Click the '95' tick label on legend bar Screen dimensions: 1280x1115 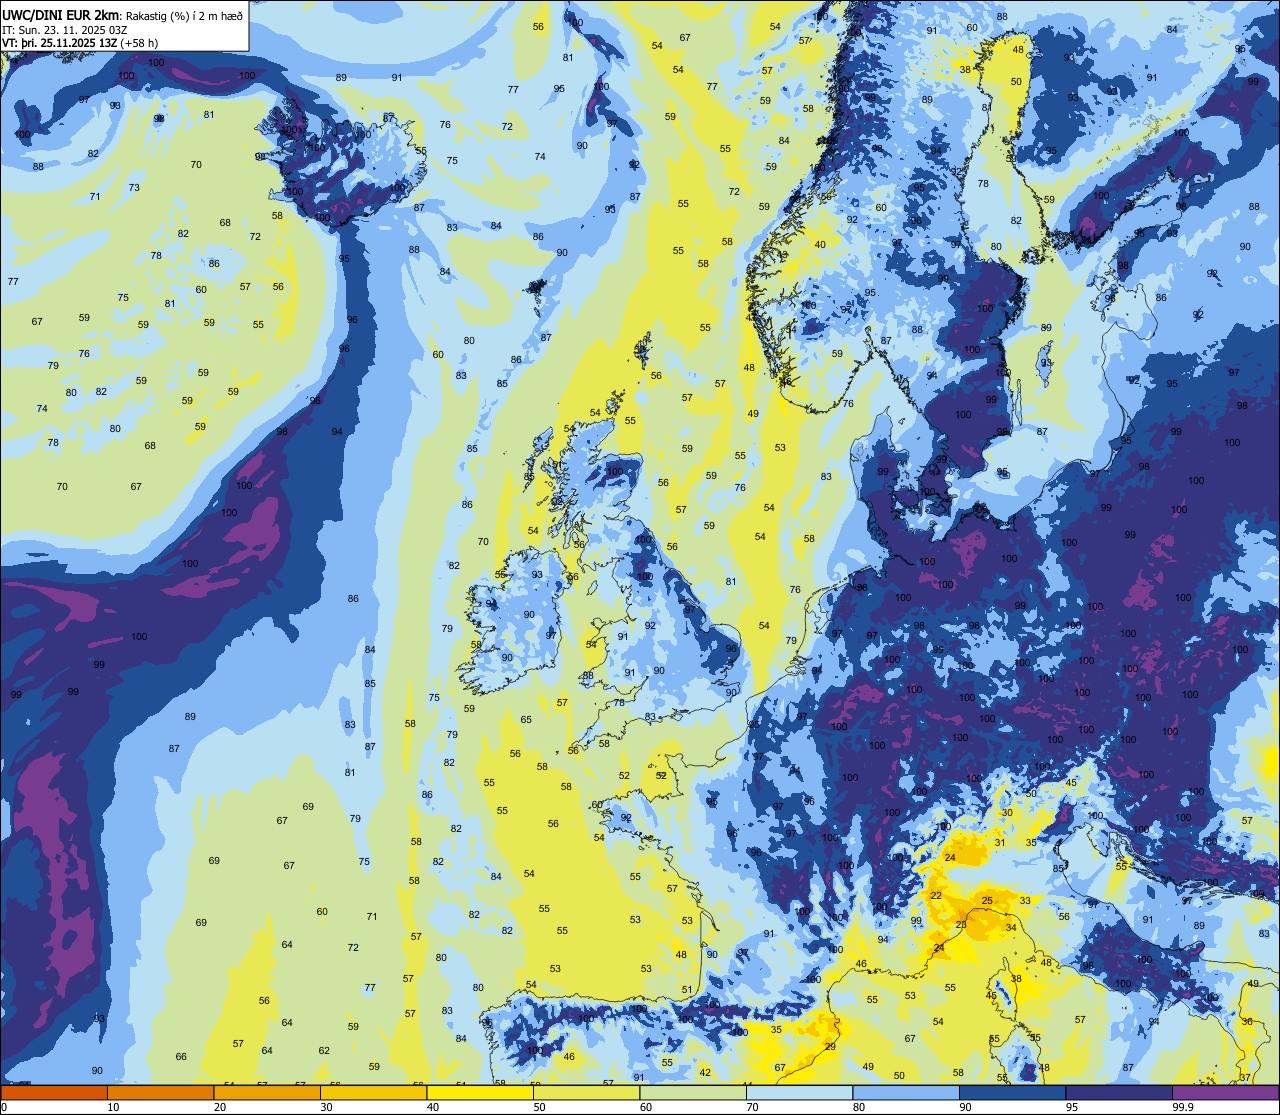click(x=1073, y=1107)
